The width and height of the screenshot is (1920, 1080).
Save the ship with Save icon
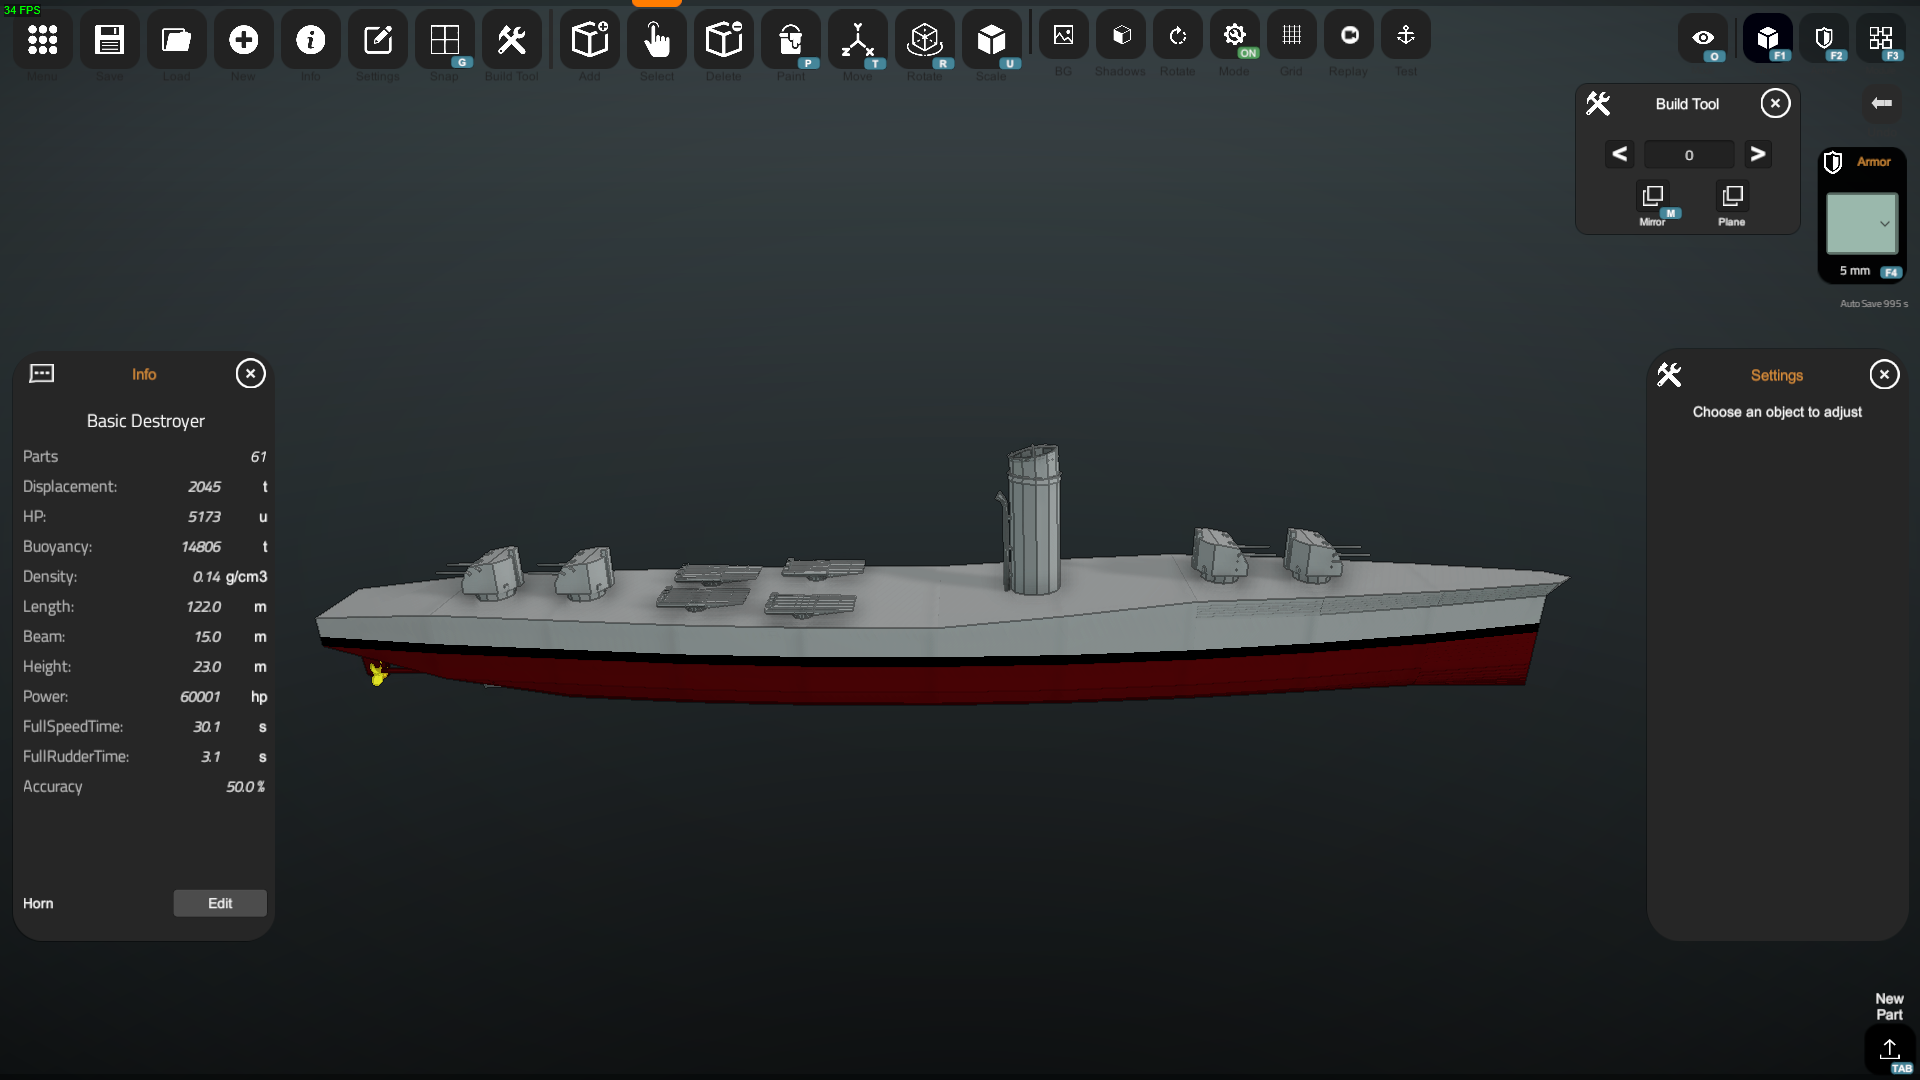[x=109, y=40]
